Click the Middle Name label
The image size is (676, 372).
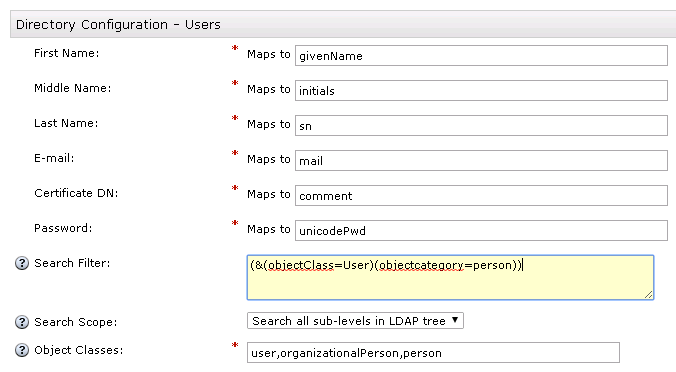72,88
